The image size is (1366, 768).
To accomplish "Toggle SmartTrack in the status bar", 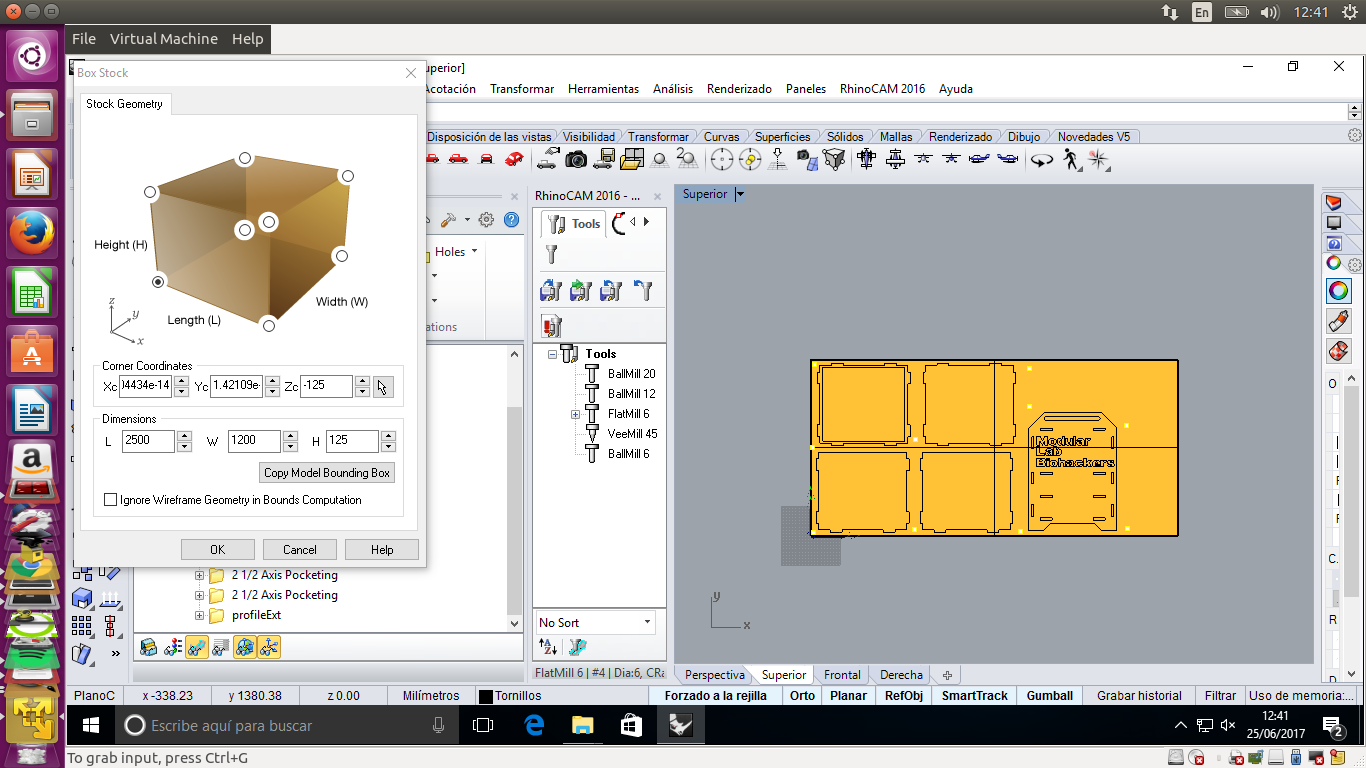I will click(x=974, y=696).
